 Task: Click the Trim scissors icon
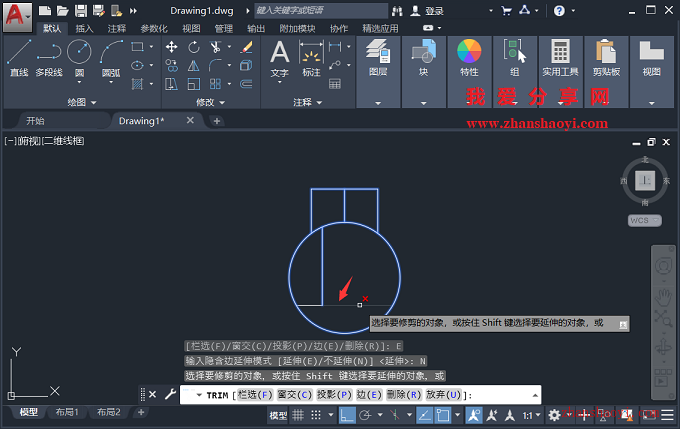coord(215,47)
